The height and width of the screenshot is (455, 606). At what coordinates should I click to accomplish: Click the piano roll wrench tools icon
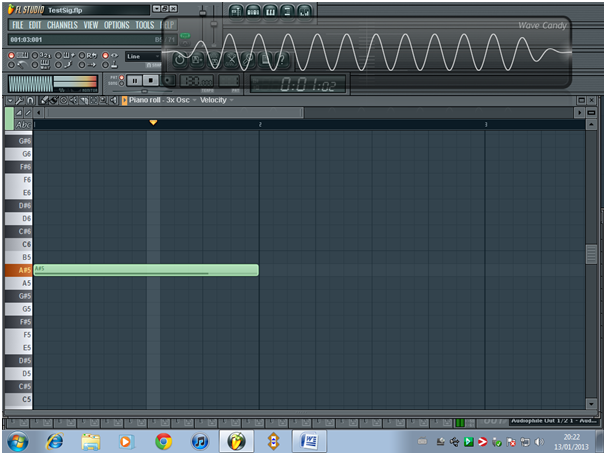(x=21, y=100)
